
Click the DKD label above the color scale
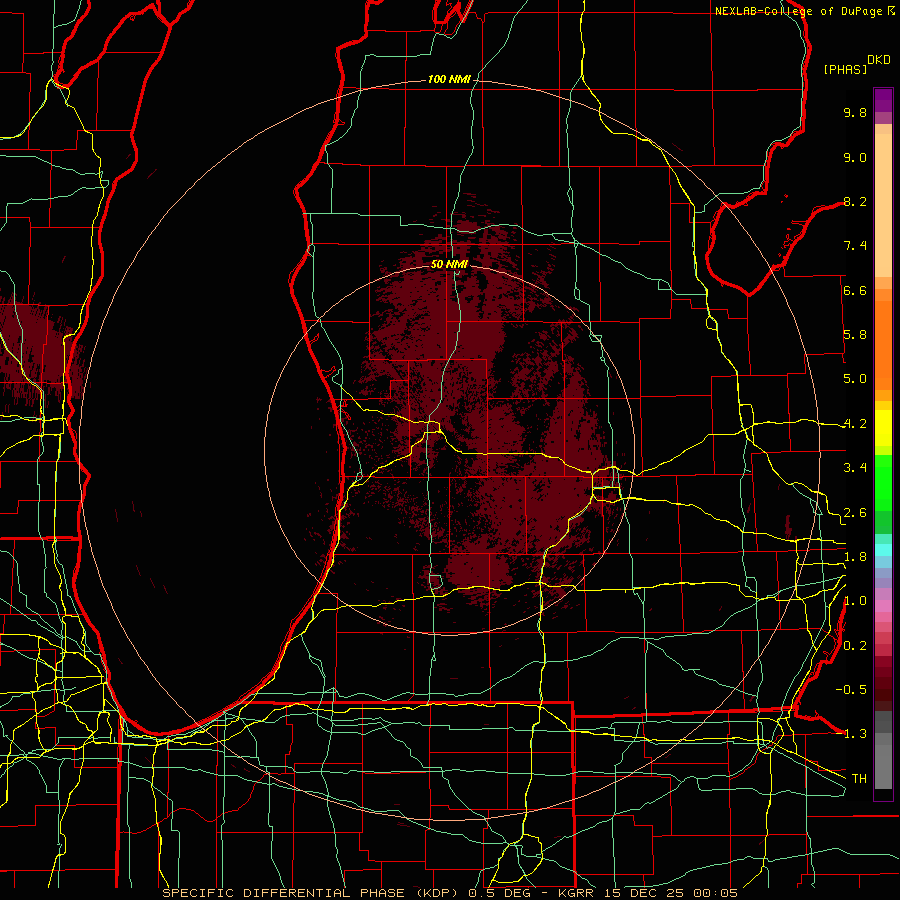[x=879, y=60]
